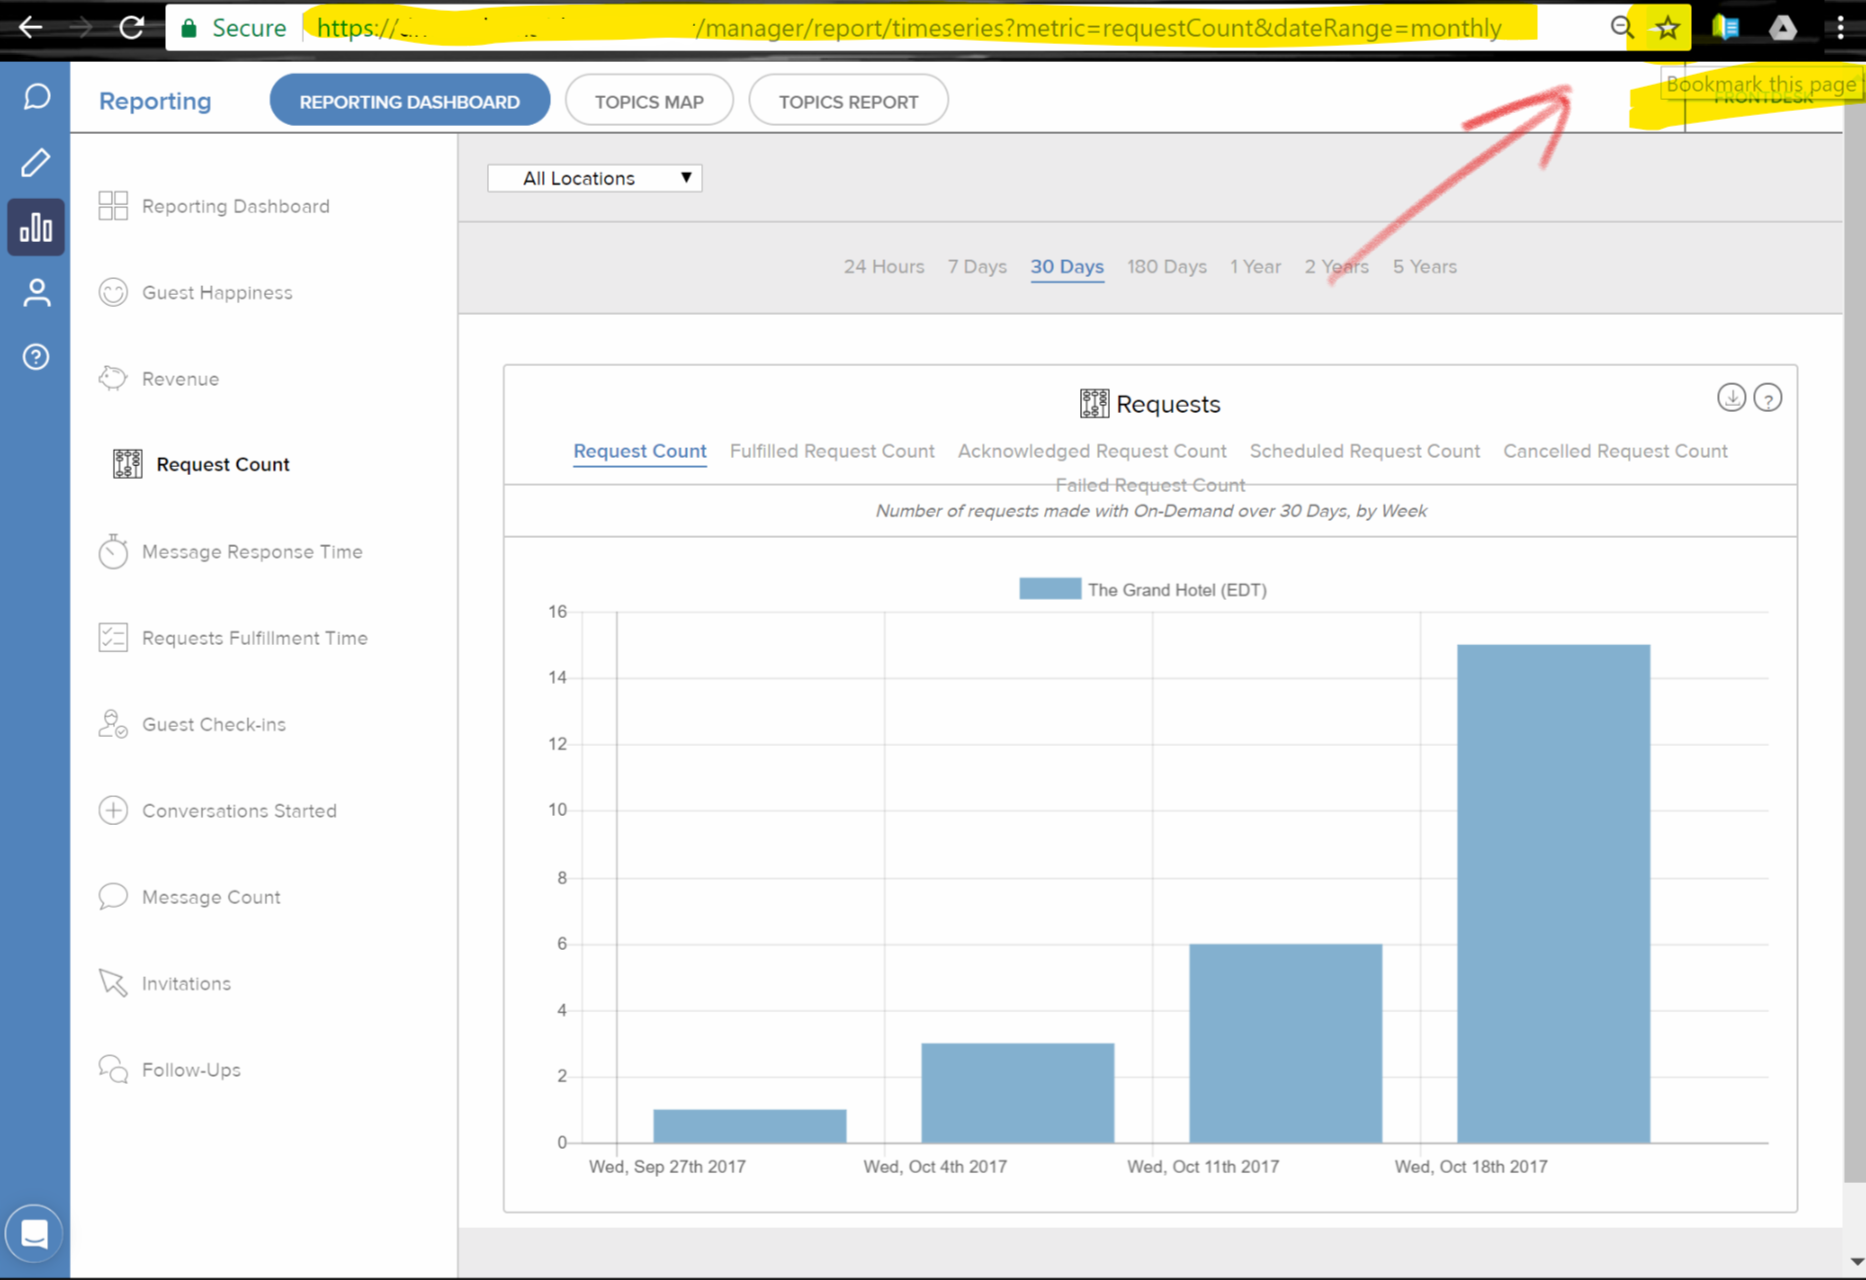
Task: Switch to Acknowledged Request Count metric
Action: (x=1092, y=451)
